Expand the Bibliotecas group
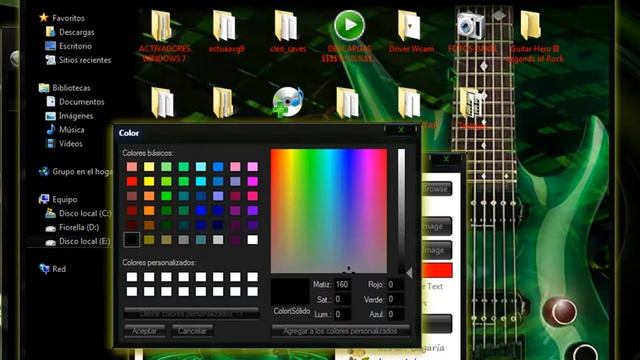Viewport: 640px width, 360px height. 64,88
